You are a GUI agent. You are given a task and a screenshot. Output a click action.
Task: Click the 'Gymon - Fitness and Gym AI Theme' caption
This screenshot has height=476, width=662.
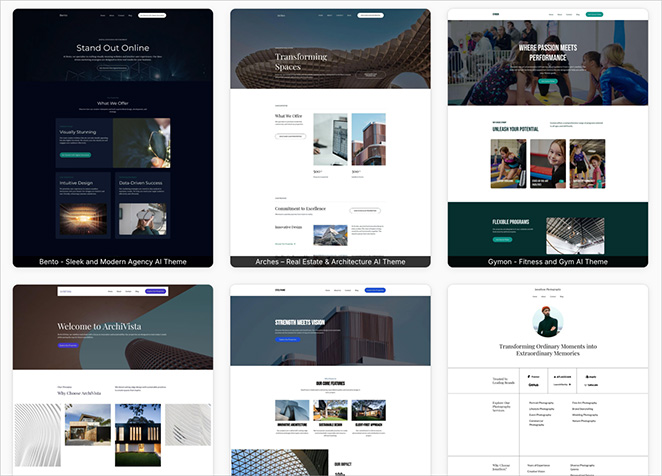[x=547, y=261]
